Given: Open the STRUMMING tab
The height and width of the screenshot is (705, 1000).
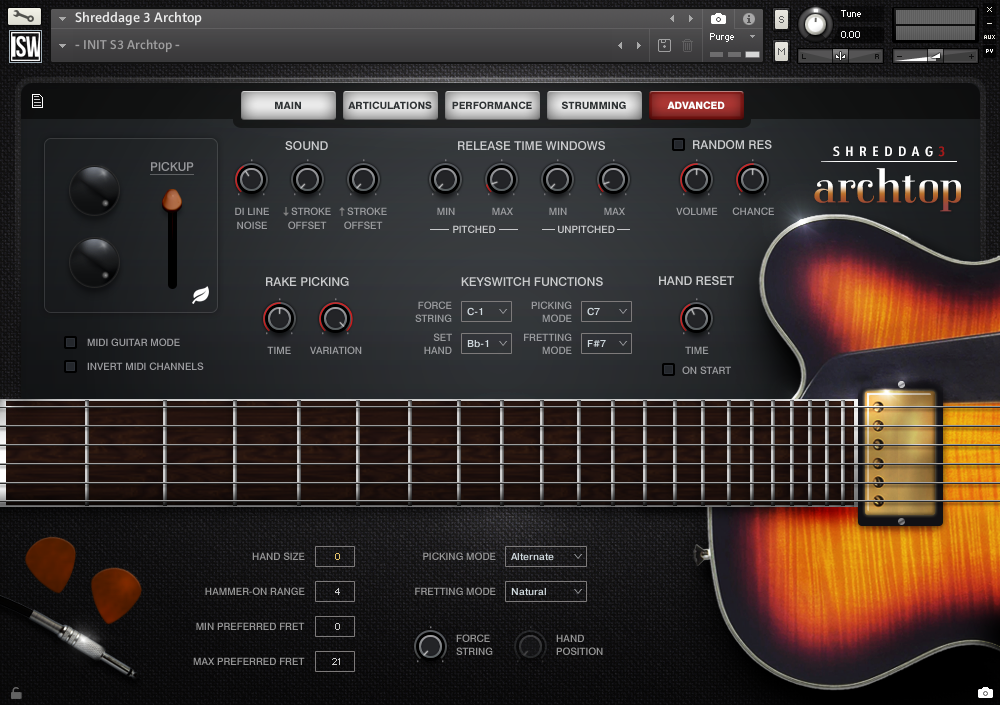Looking at the screenshot, I should coord(594,104).
